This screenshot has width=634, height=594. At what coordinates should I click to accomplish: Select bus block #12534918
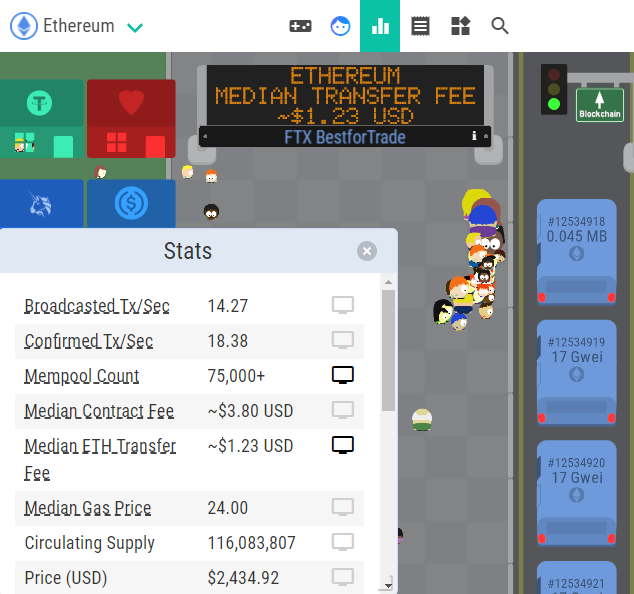point(577,252)
